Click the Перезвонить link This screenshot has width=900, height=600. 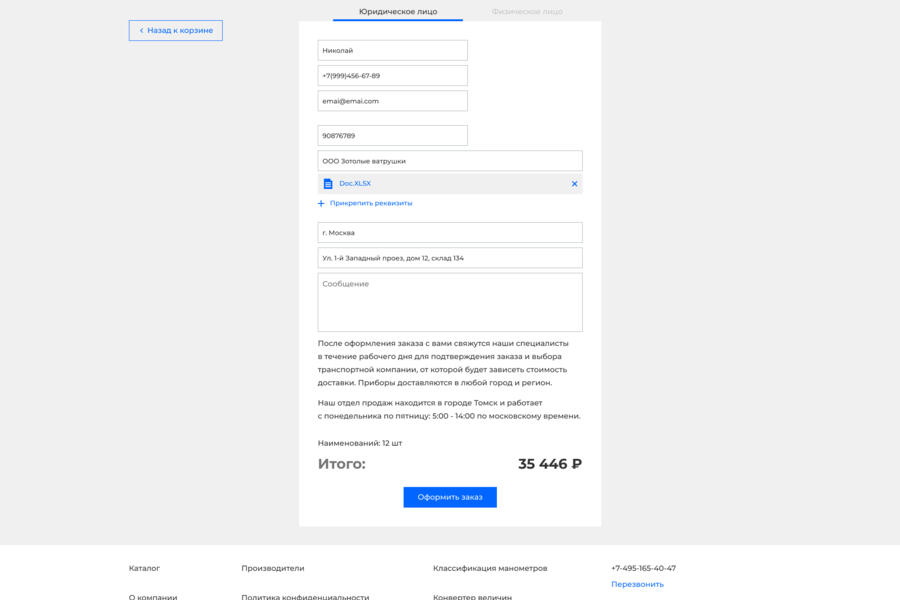coord(638,582)
